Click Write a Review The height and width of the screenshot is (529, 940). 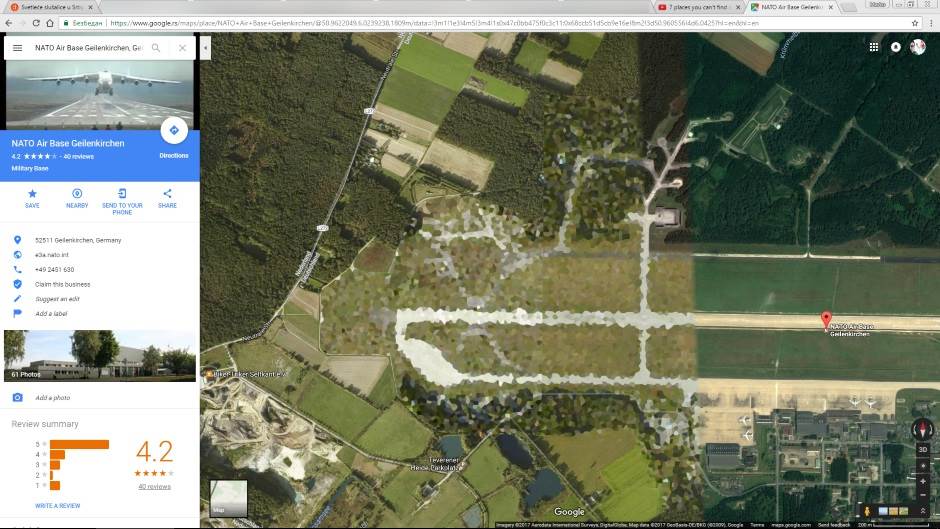58,506
